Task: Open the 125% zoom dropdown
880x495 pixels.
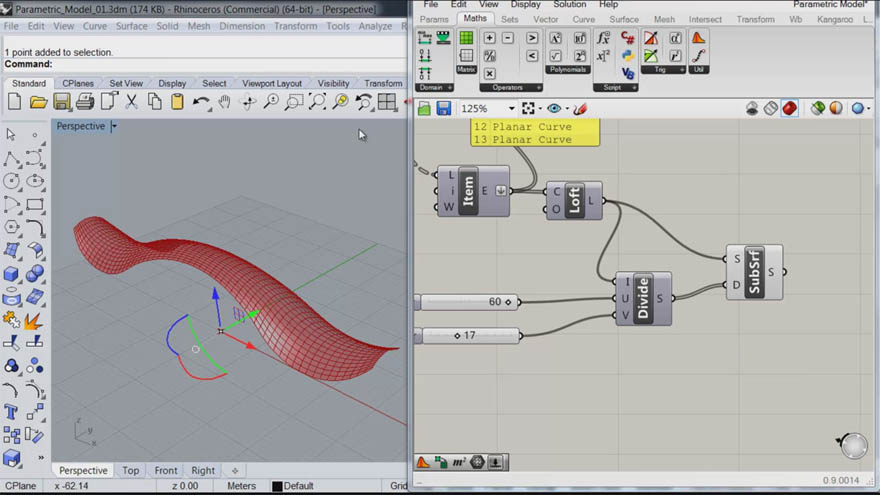Action: tap(511, 108)
